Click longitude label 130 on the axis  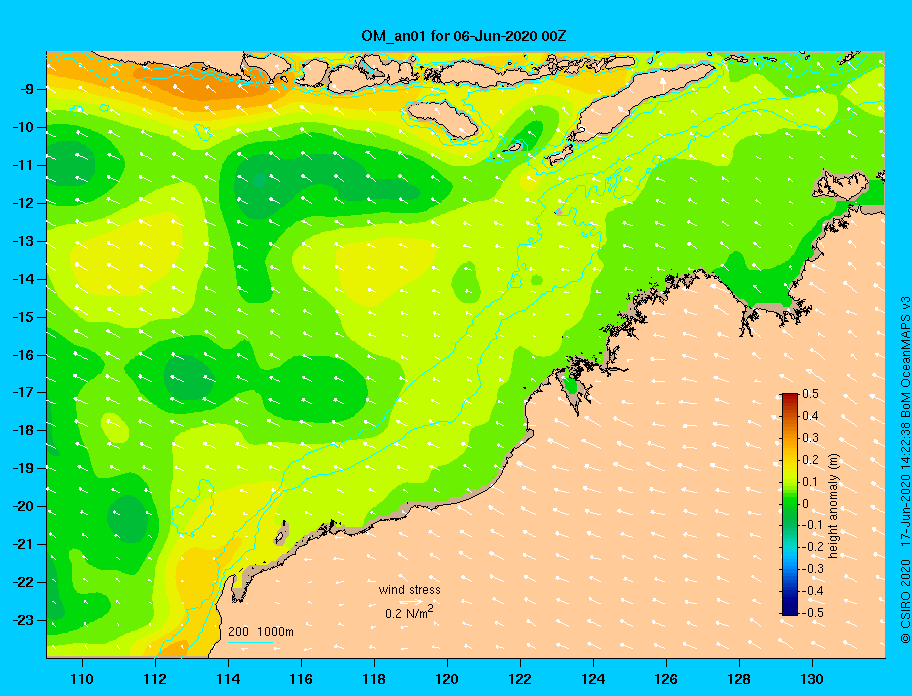[812, 679]
